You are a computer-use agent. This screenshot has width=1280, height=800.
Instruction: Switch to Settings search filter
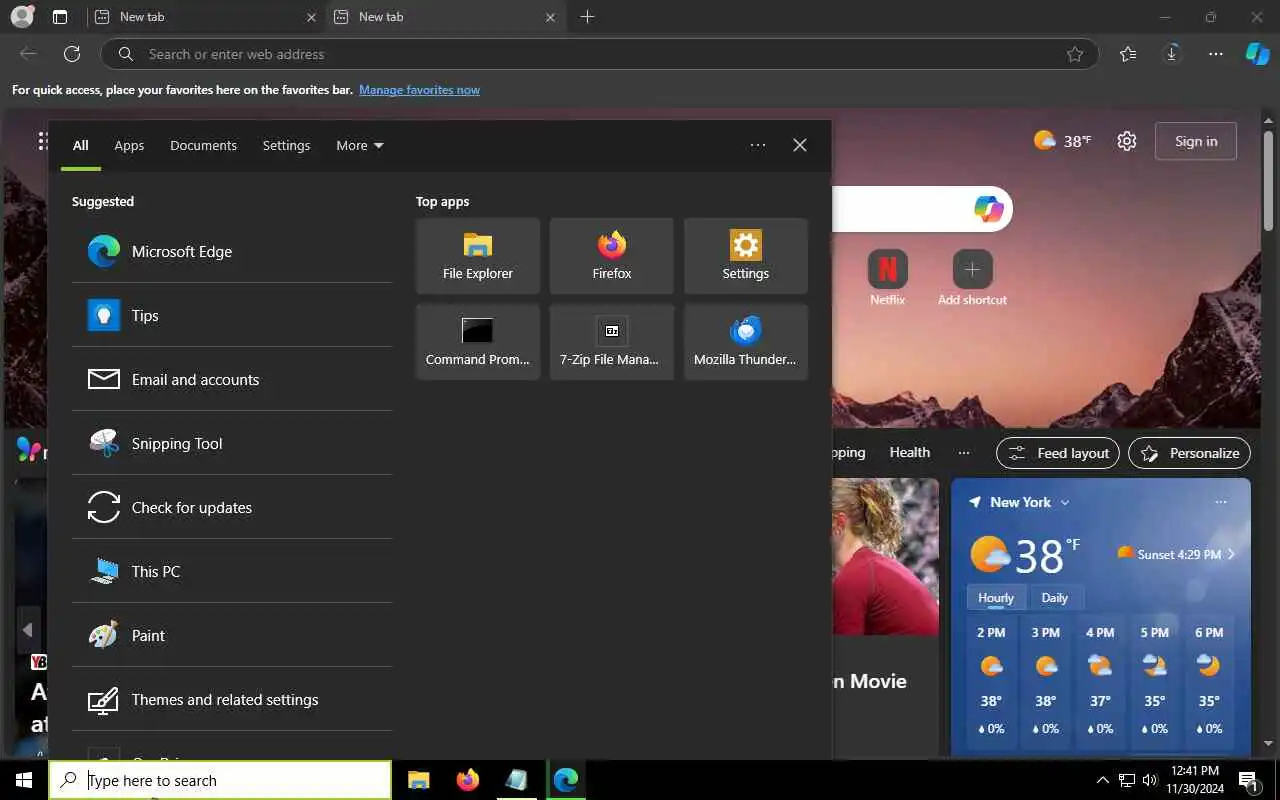point(286,145)
